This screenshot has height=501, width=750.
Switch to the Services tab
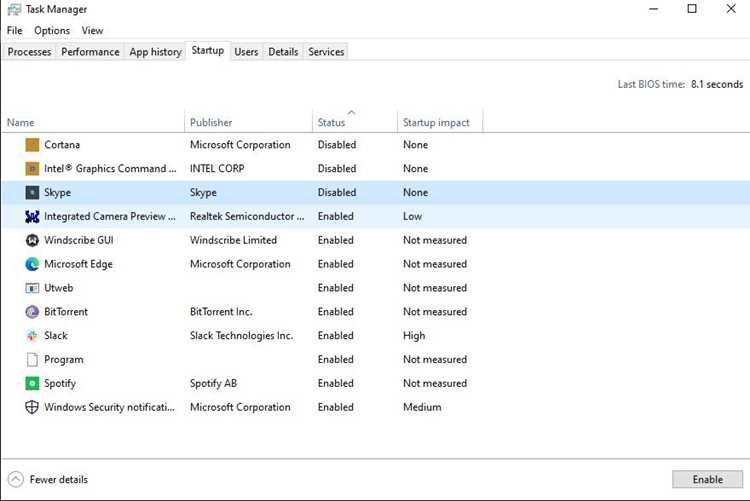326,52
